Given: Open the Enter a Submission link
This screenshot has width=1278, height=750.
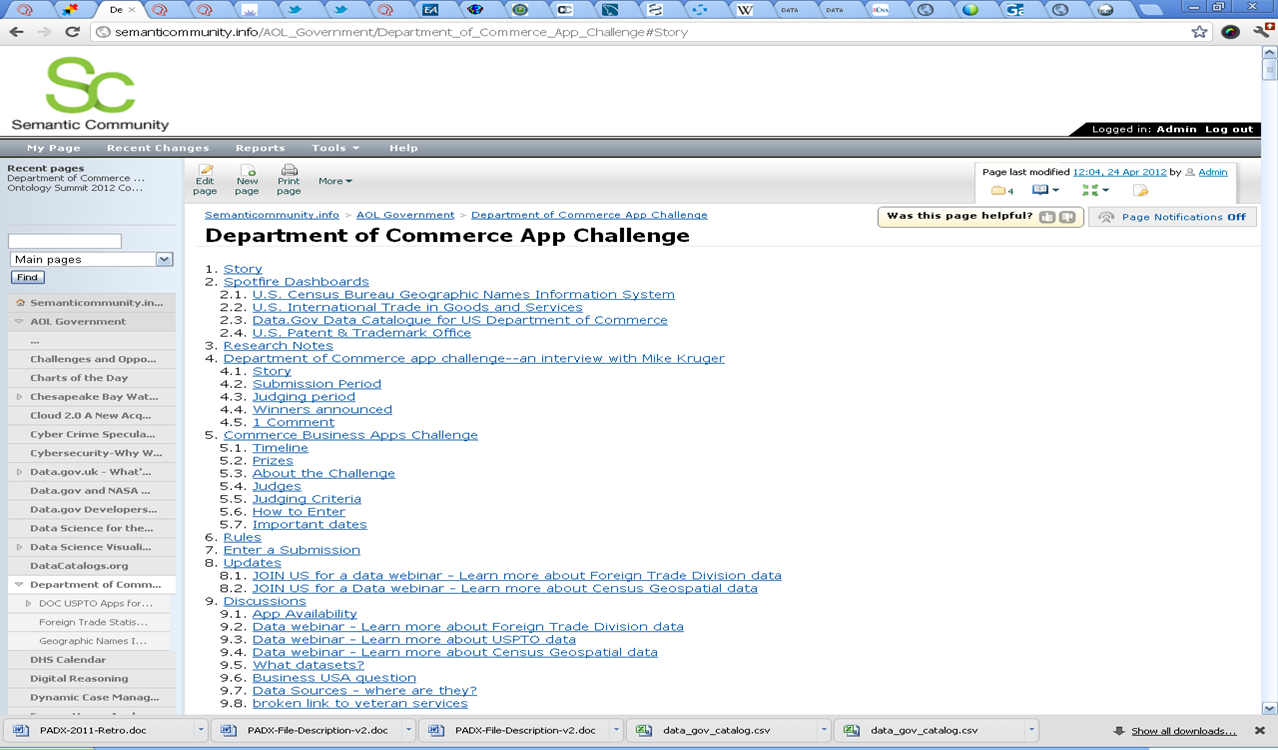Looking at the screenshot, I should [291, 550].
